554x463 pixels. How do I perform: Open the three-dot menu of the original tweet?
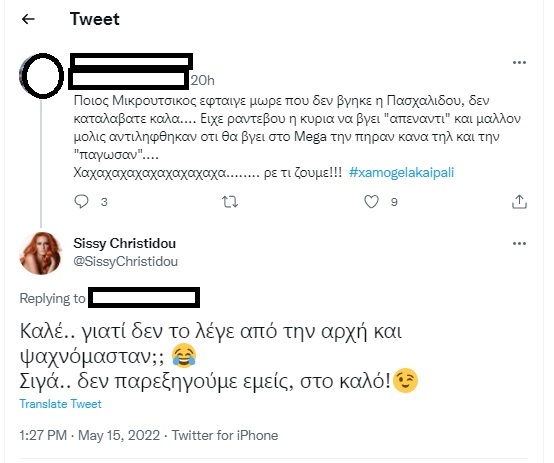(519, 63)
